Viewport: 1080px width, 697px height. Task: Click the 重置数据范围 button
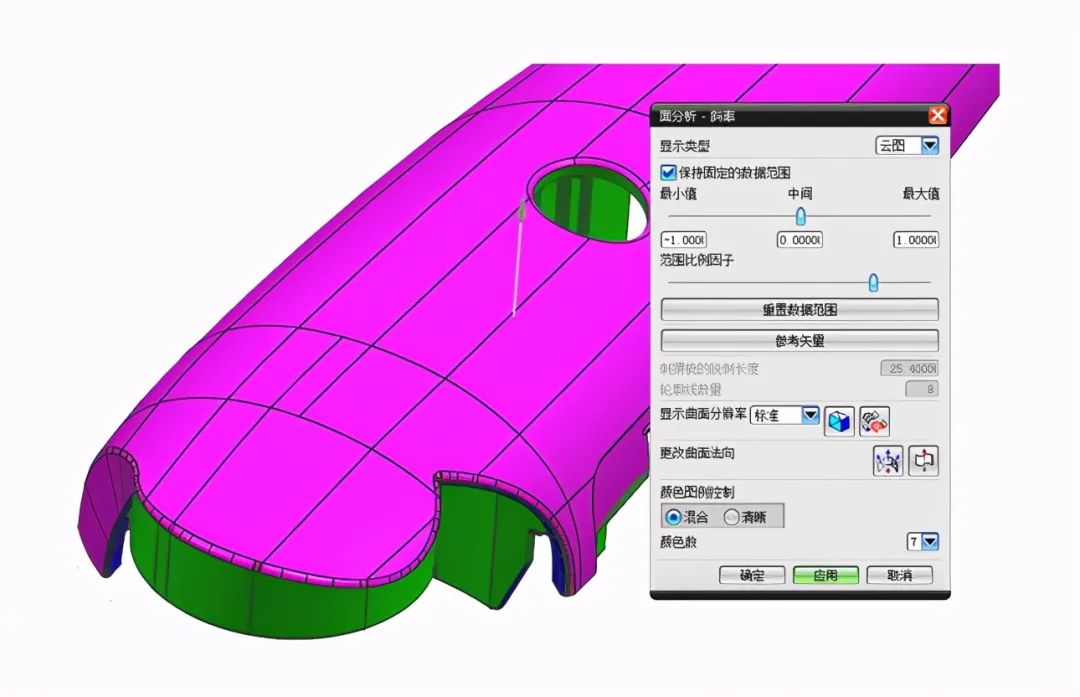click(x=800, y=309)
